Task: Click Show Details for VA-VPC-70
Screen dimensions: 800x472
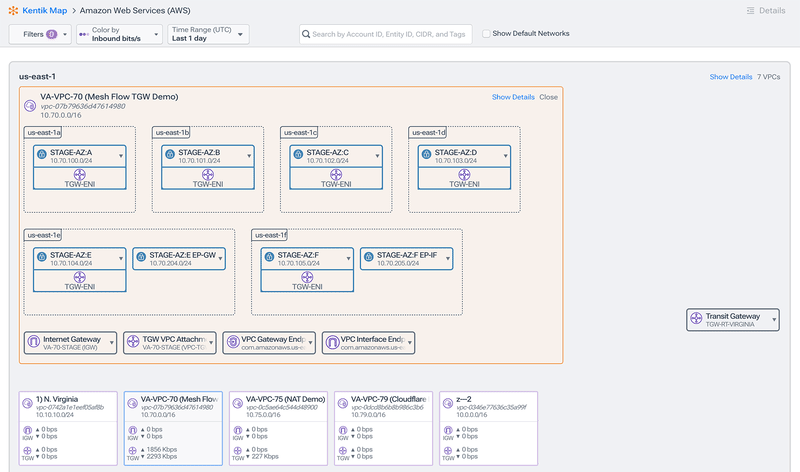Action: point(513,97)
